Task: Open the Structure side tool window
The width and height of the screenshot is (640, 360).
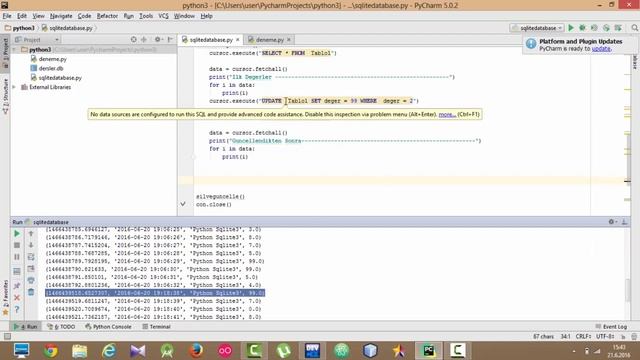Action: click(5, 95)
